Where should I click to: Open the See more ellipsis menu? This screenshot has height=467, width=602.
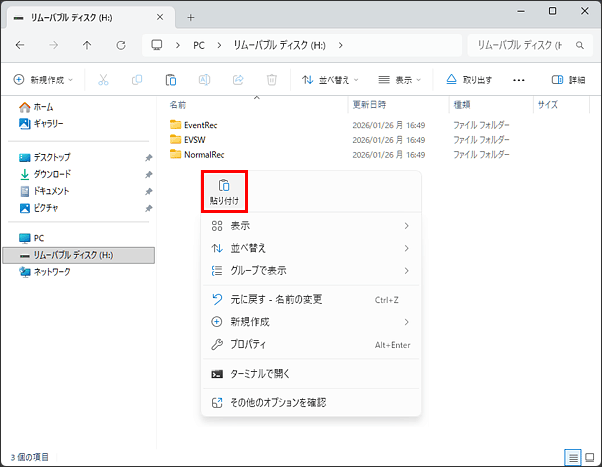pos(518,79)
